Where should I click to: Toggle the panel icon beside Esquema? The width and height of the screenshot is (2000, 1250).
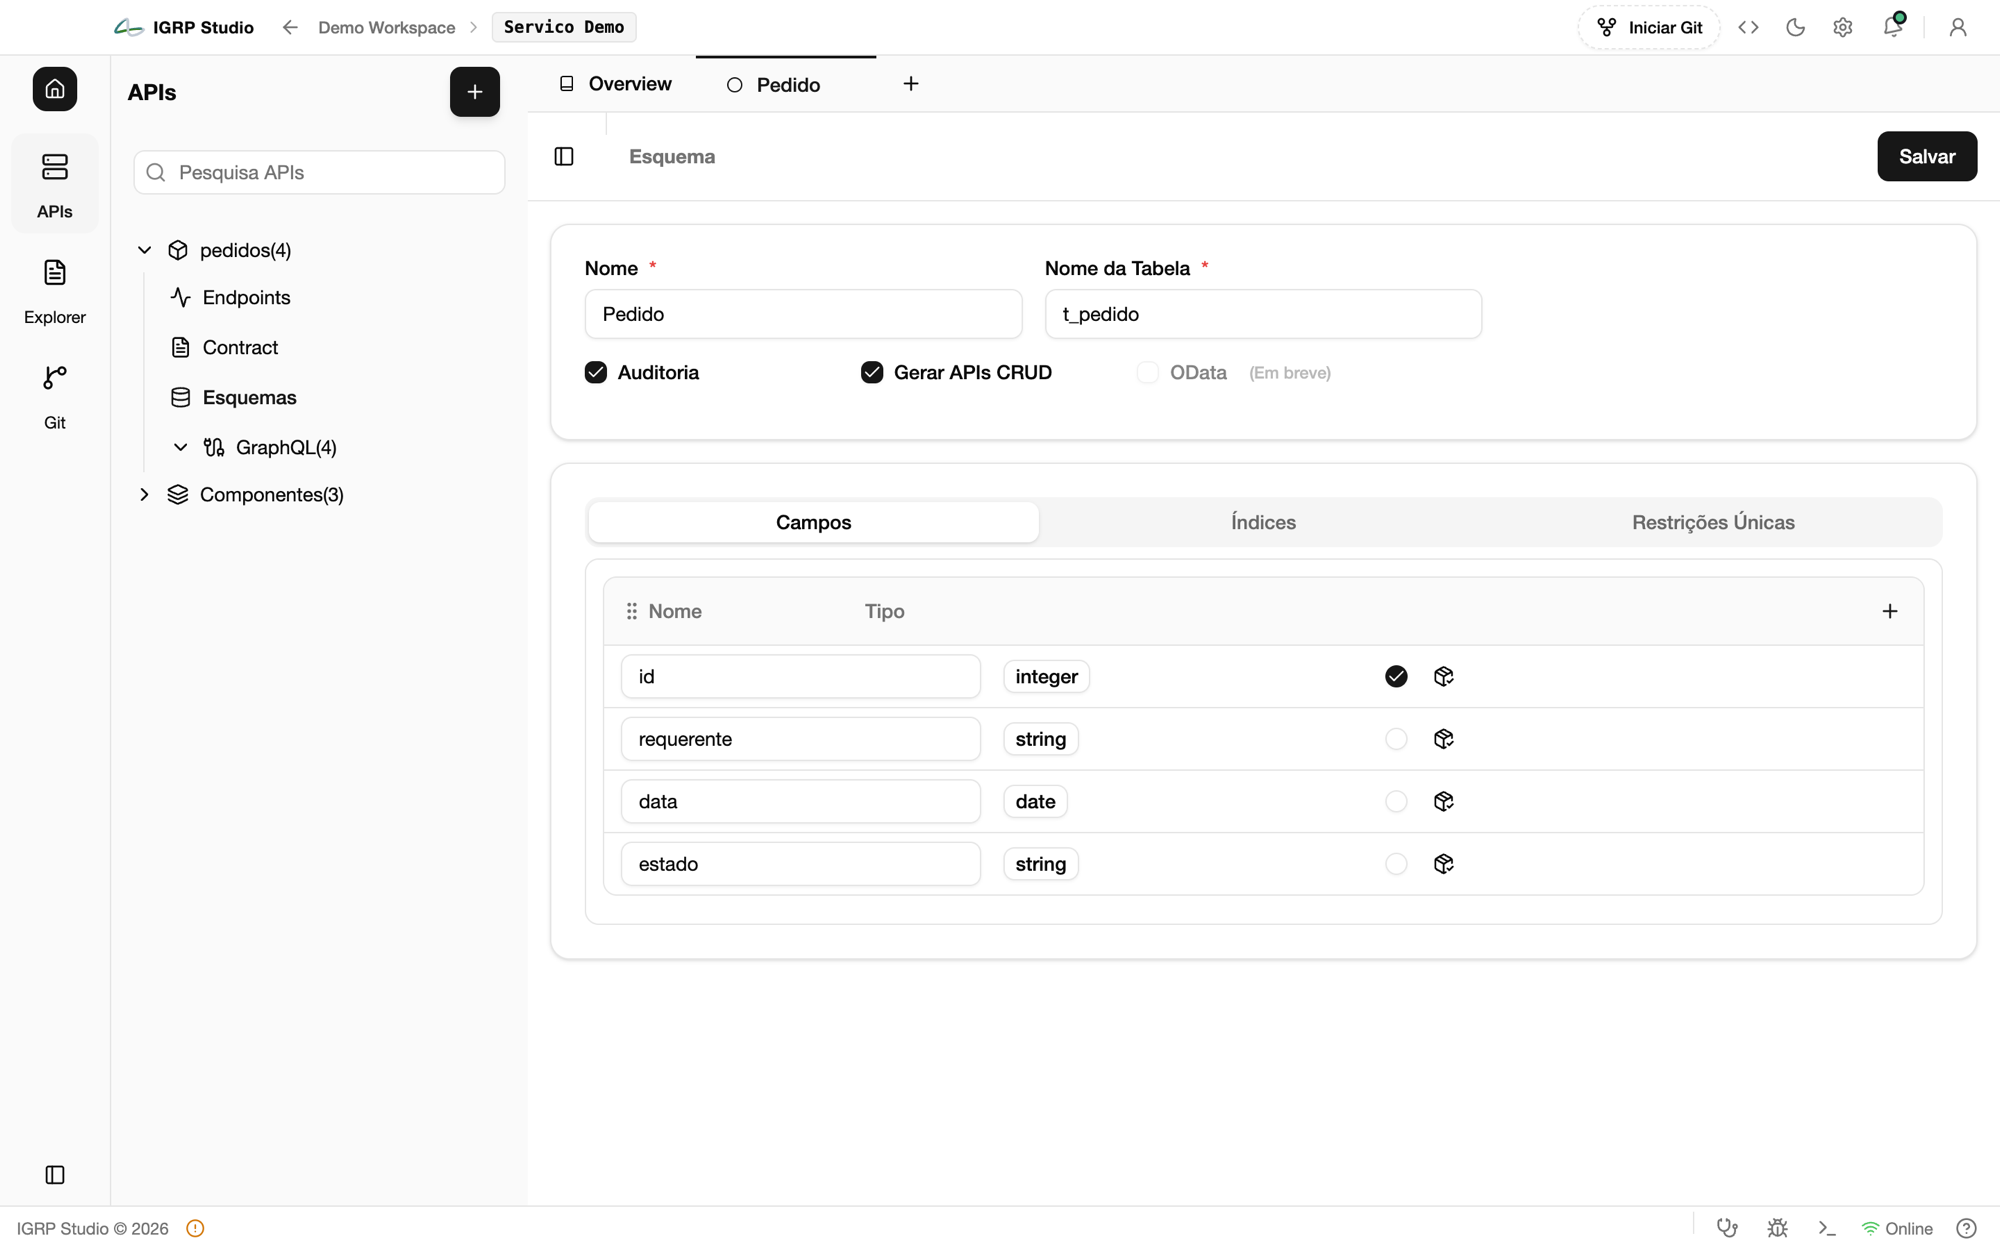564,156
